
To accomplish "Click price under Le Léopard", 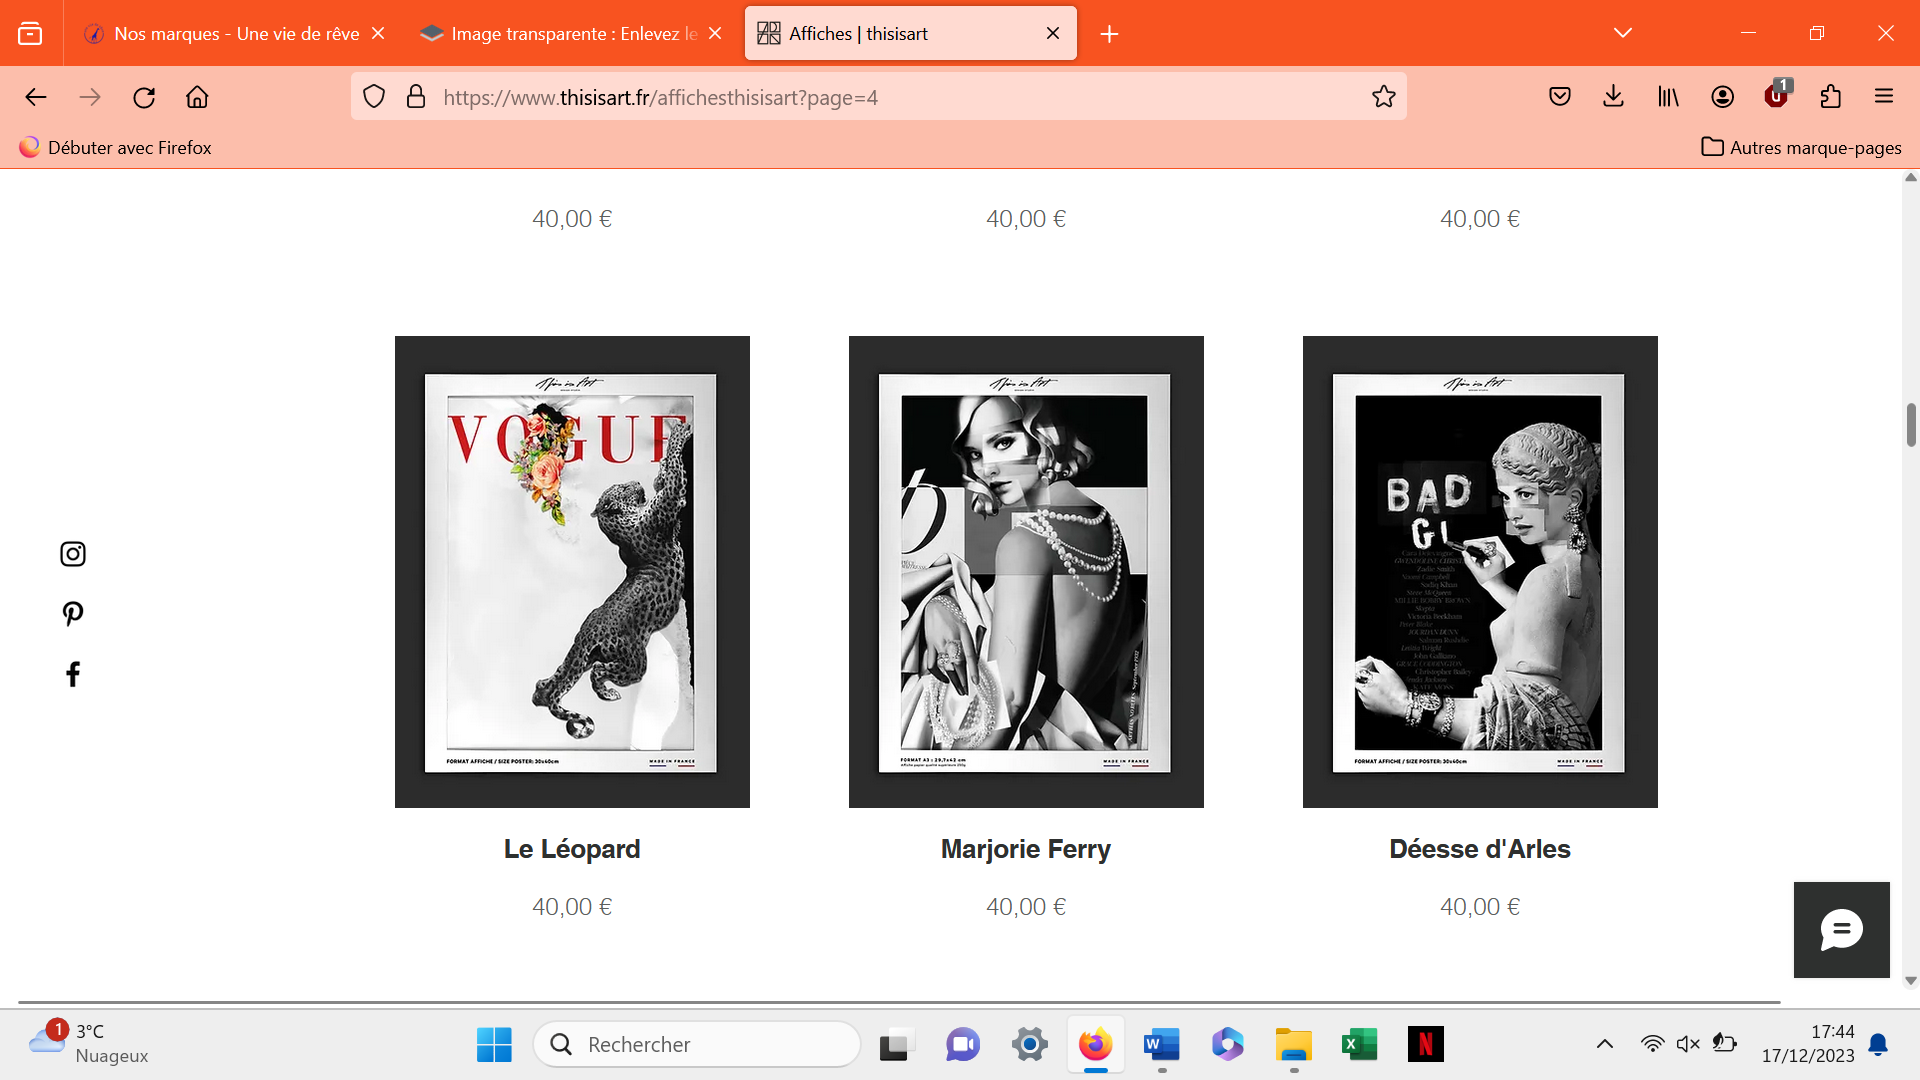I will (x=572, y=907).
